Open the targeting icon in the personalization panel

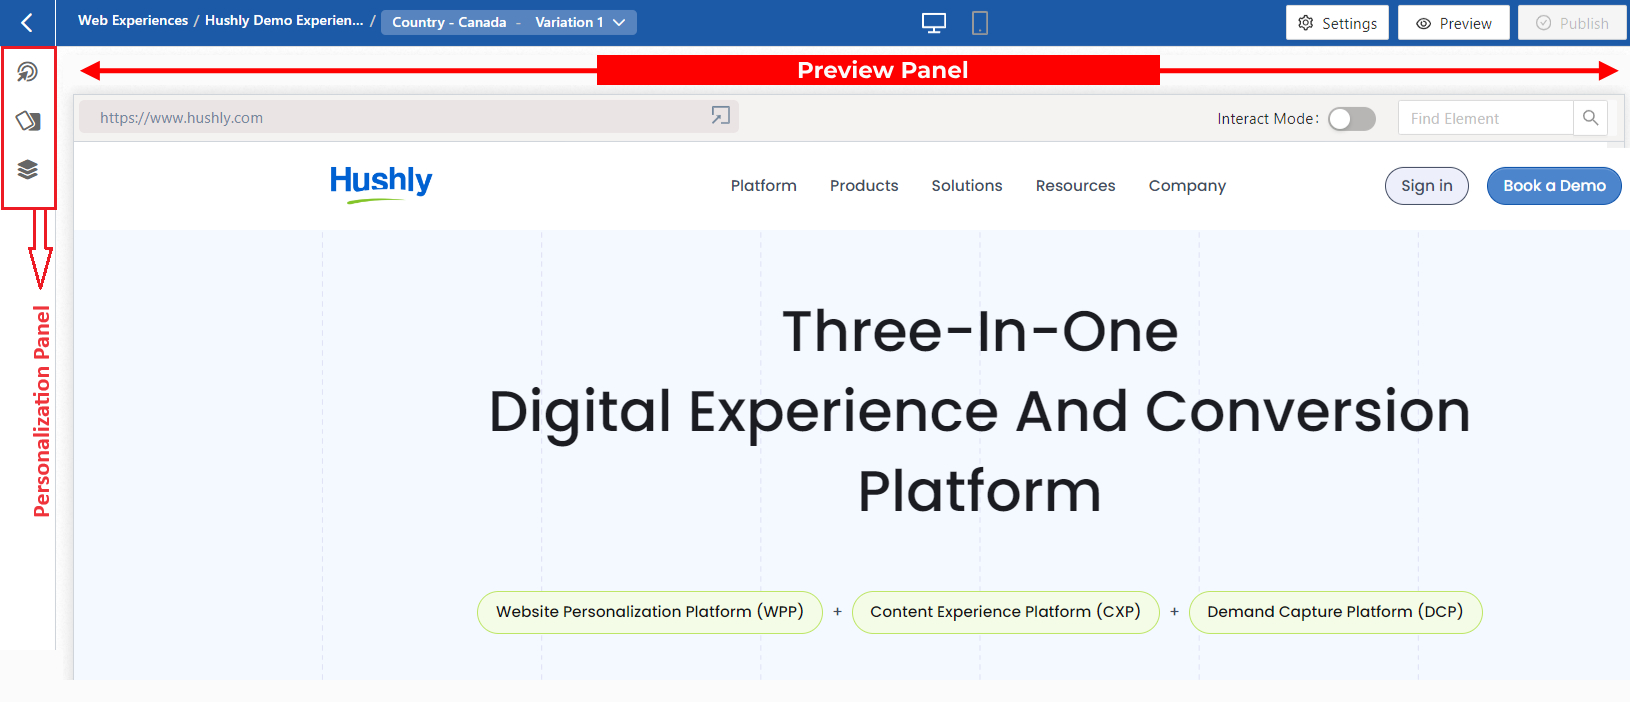coord(28,72)
